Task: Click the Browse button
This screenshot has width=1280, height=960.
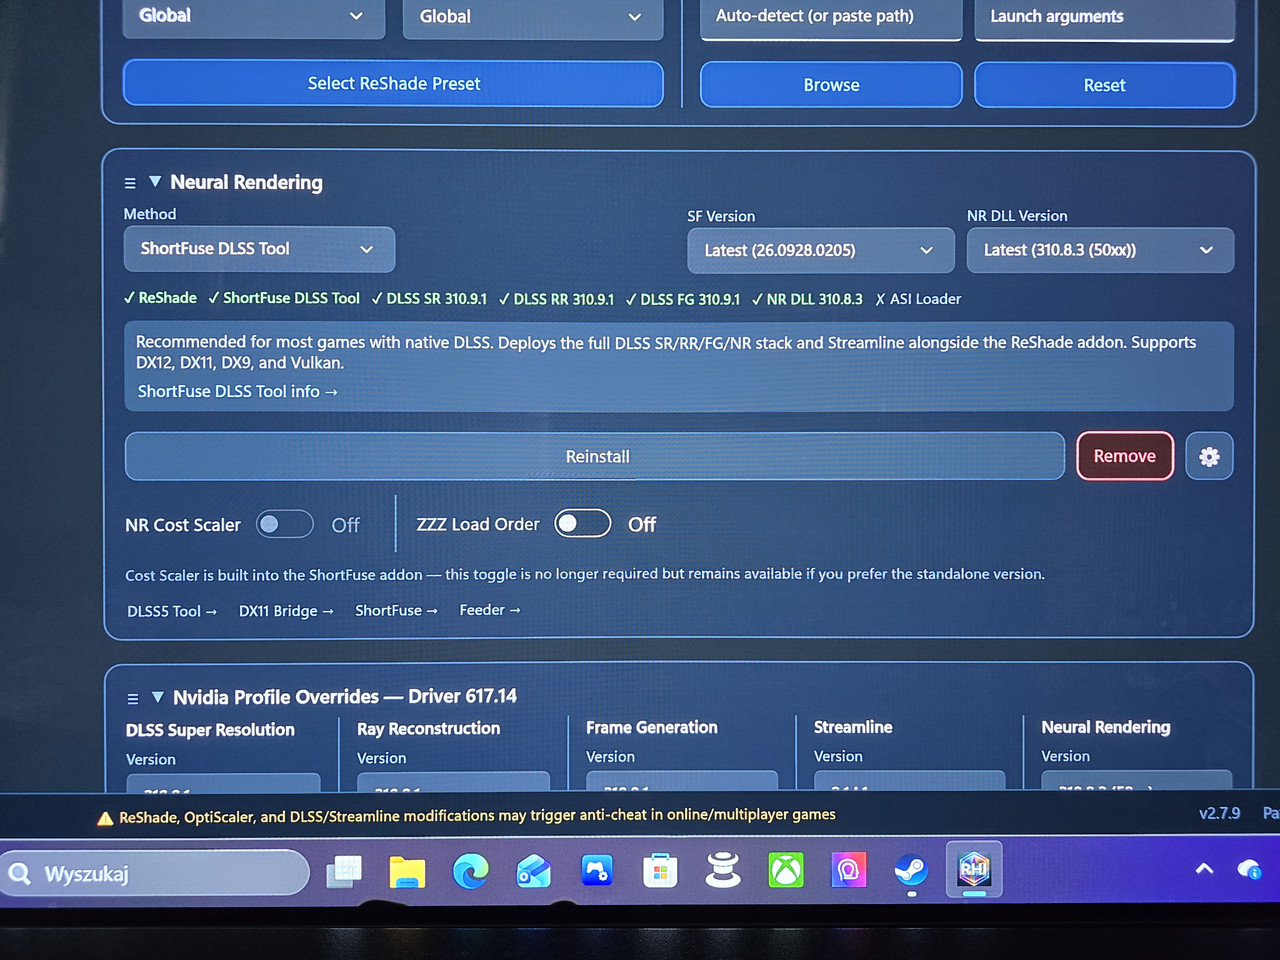Action: [831, 85]
